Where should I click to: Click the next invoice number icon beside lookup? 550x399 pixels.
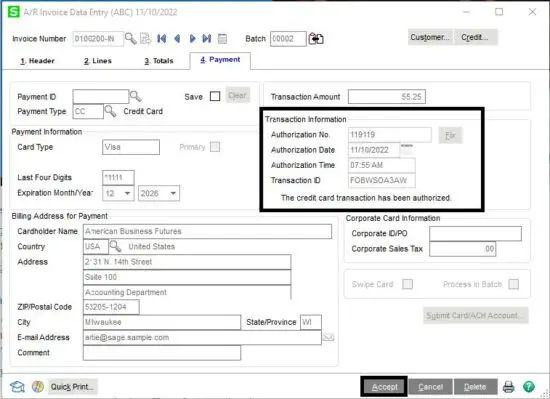coord(145,39)
